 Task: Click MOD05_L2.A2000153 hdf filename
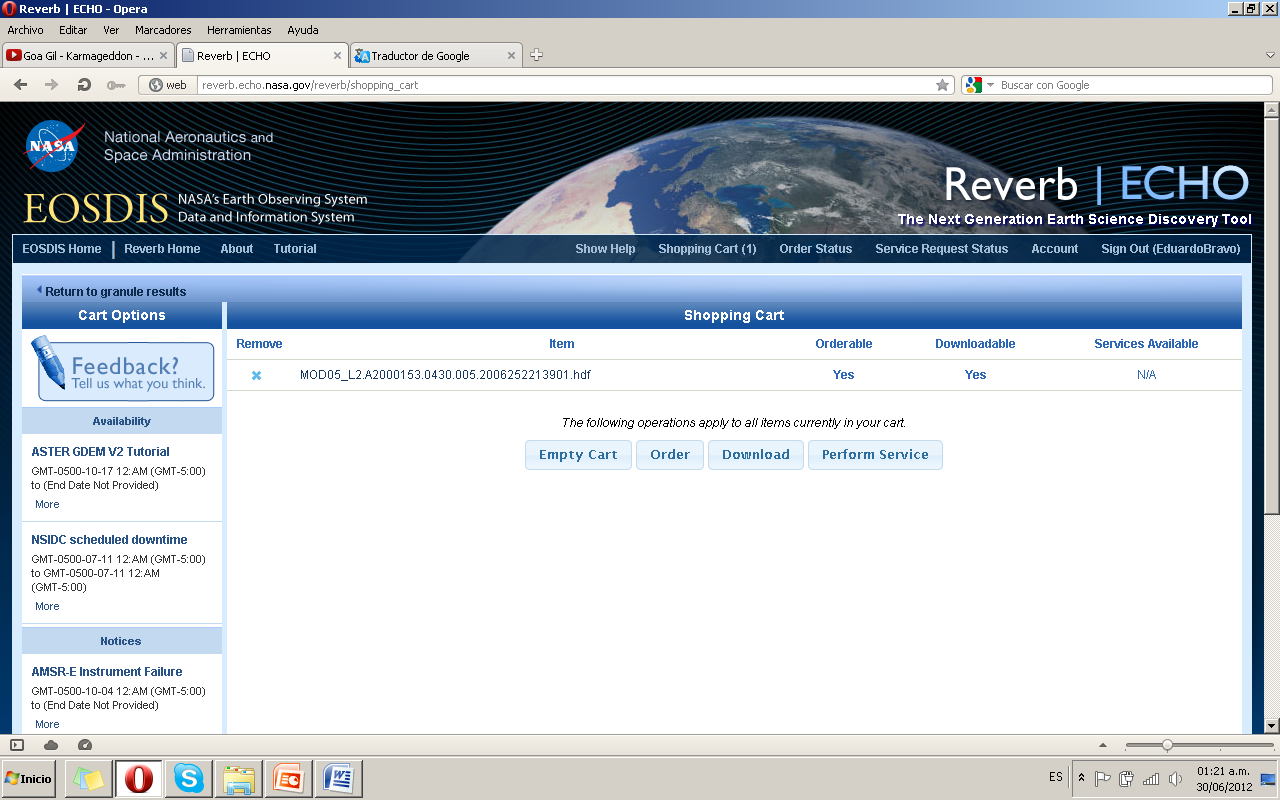click(x=445, y=375)
